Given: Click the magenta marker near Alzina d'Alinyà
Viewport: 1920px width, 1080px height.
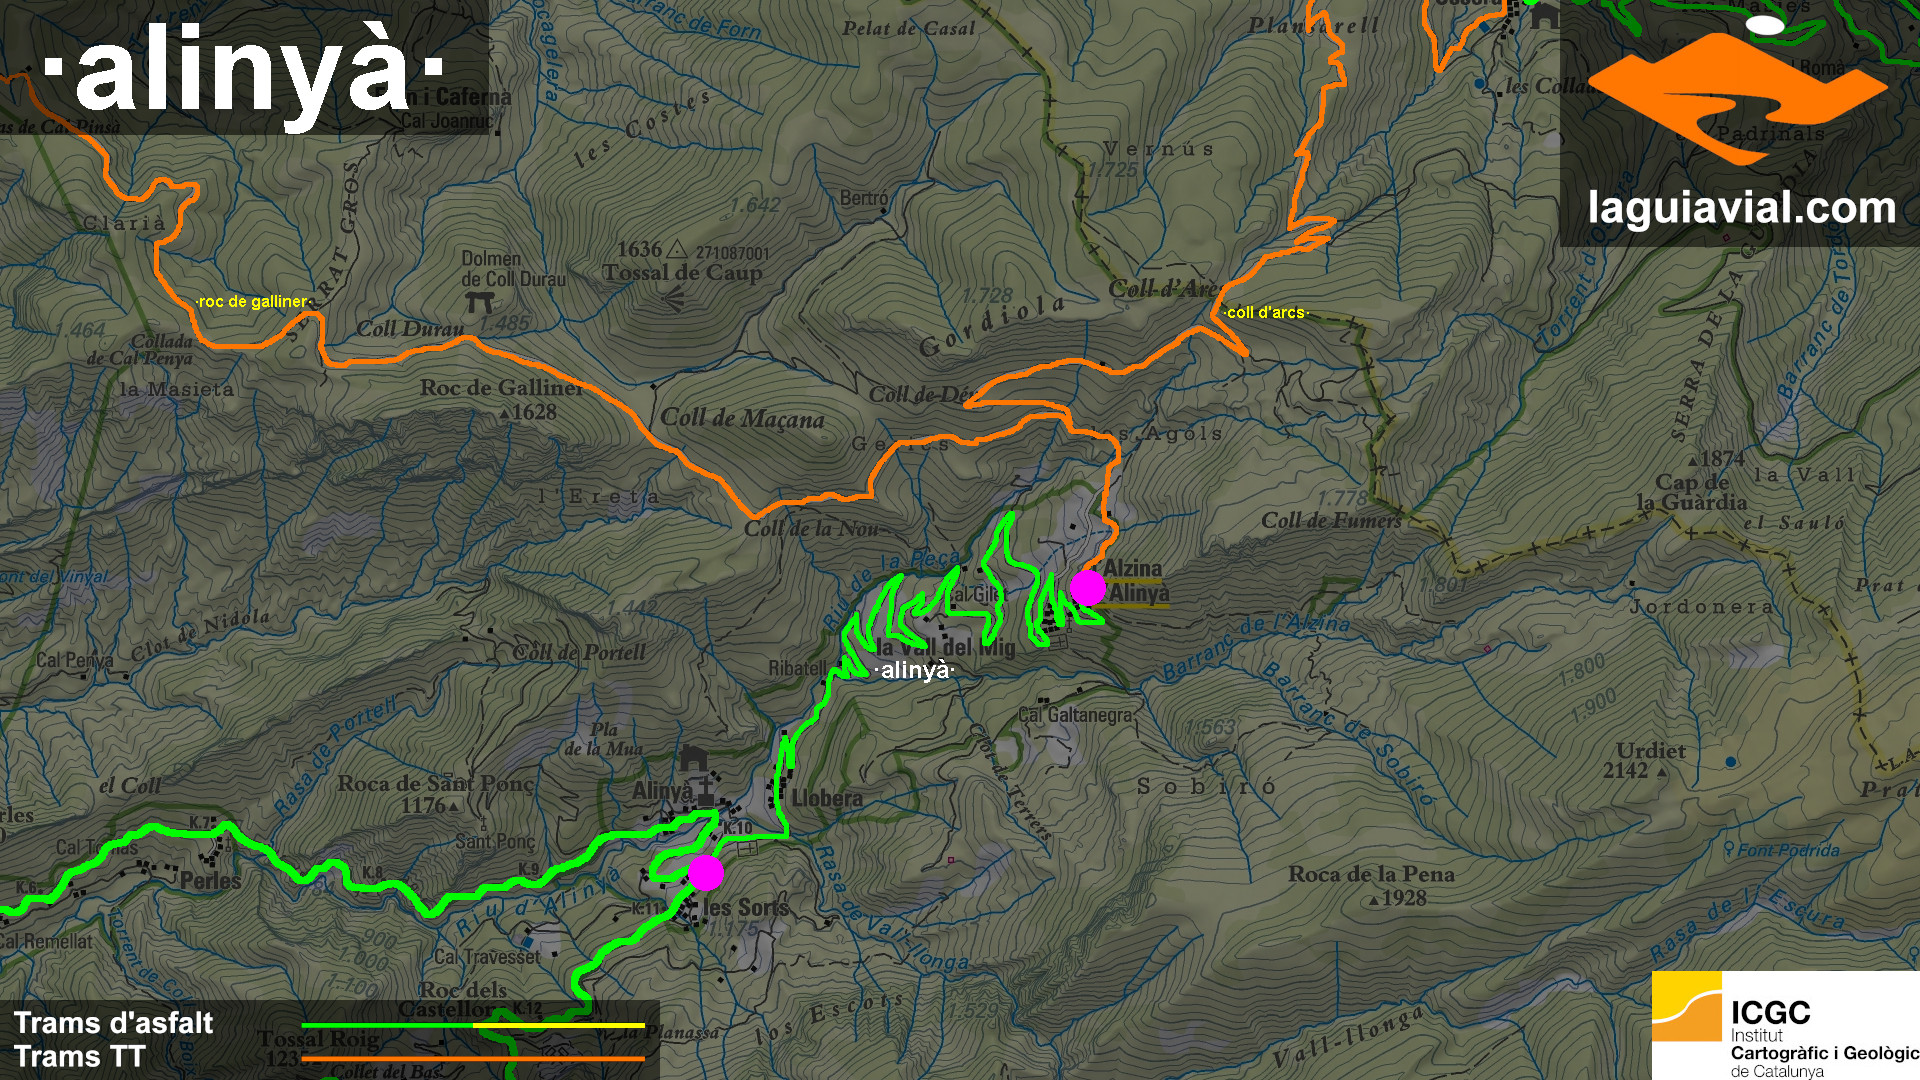Looking at the screenshot, I should [1087, 587].
